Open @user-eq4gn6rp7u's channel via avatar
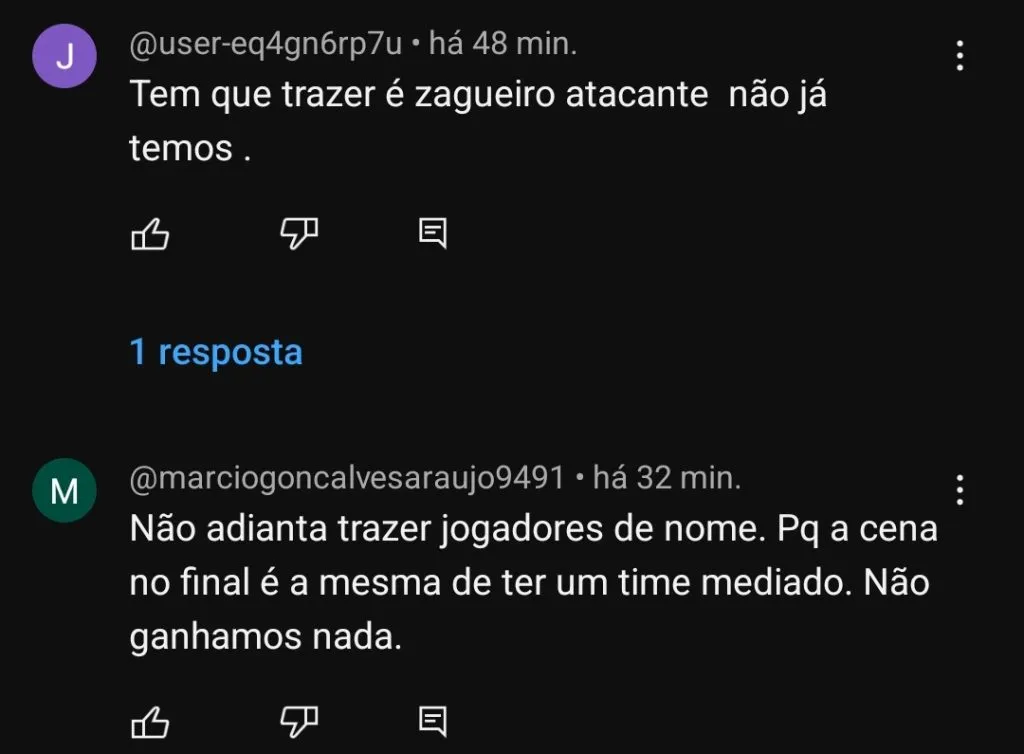 (x=64, y=56)
